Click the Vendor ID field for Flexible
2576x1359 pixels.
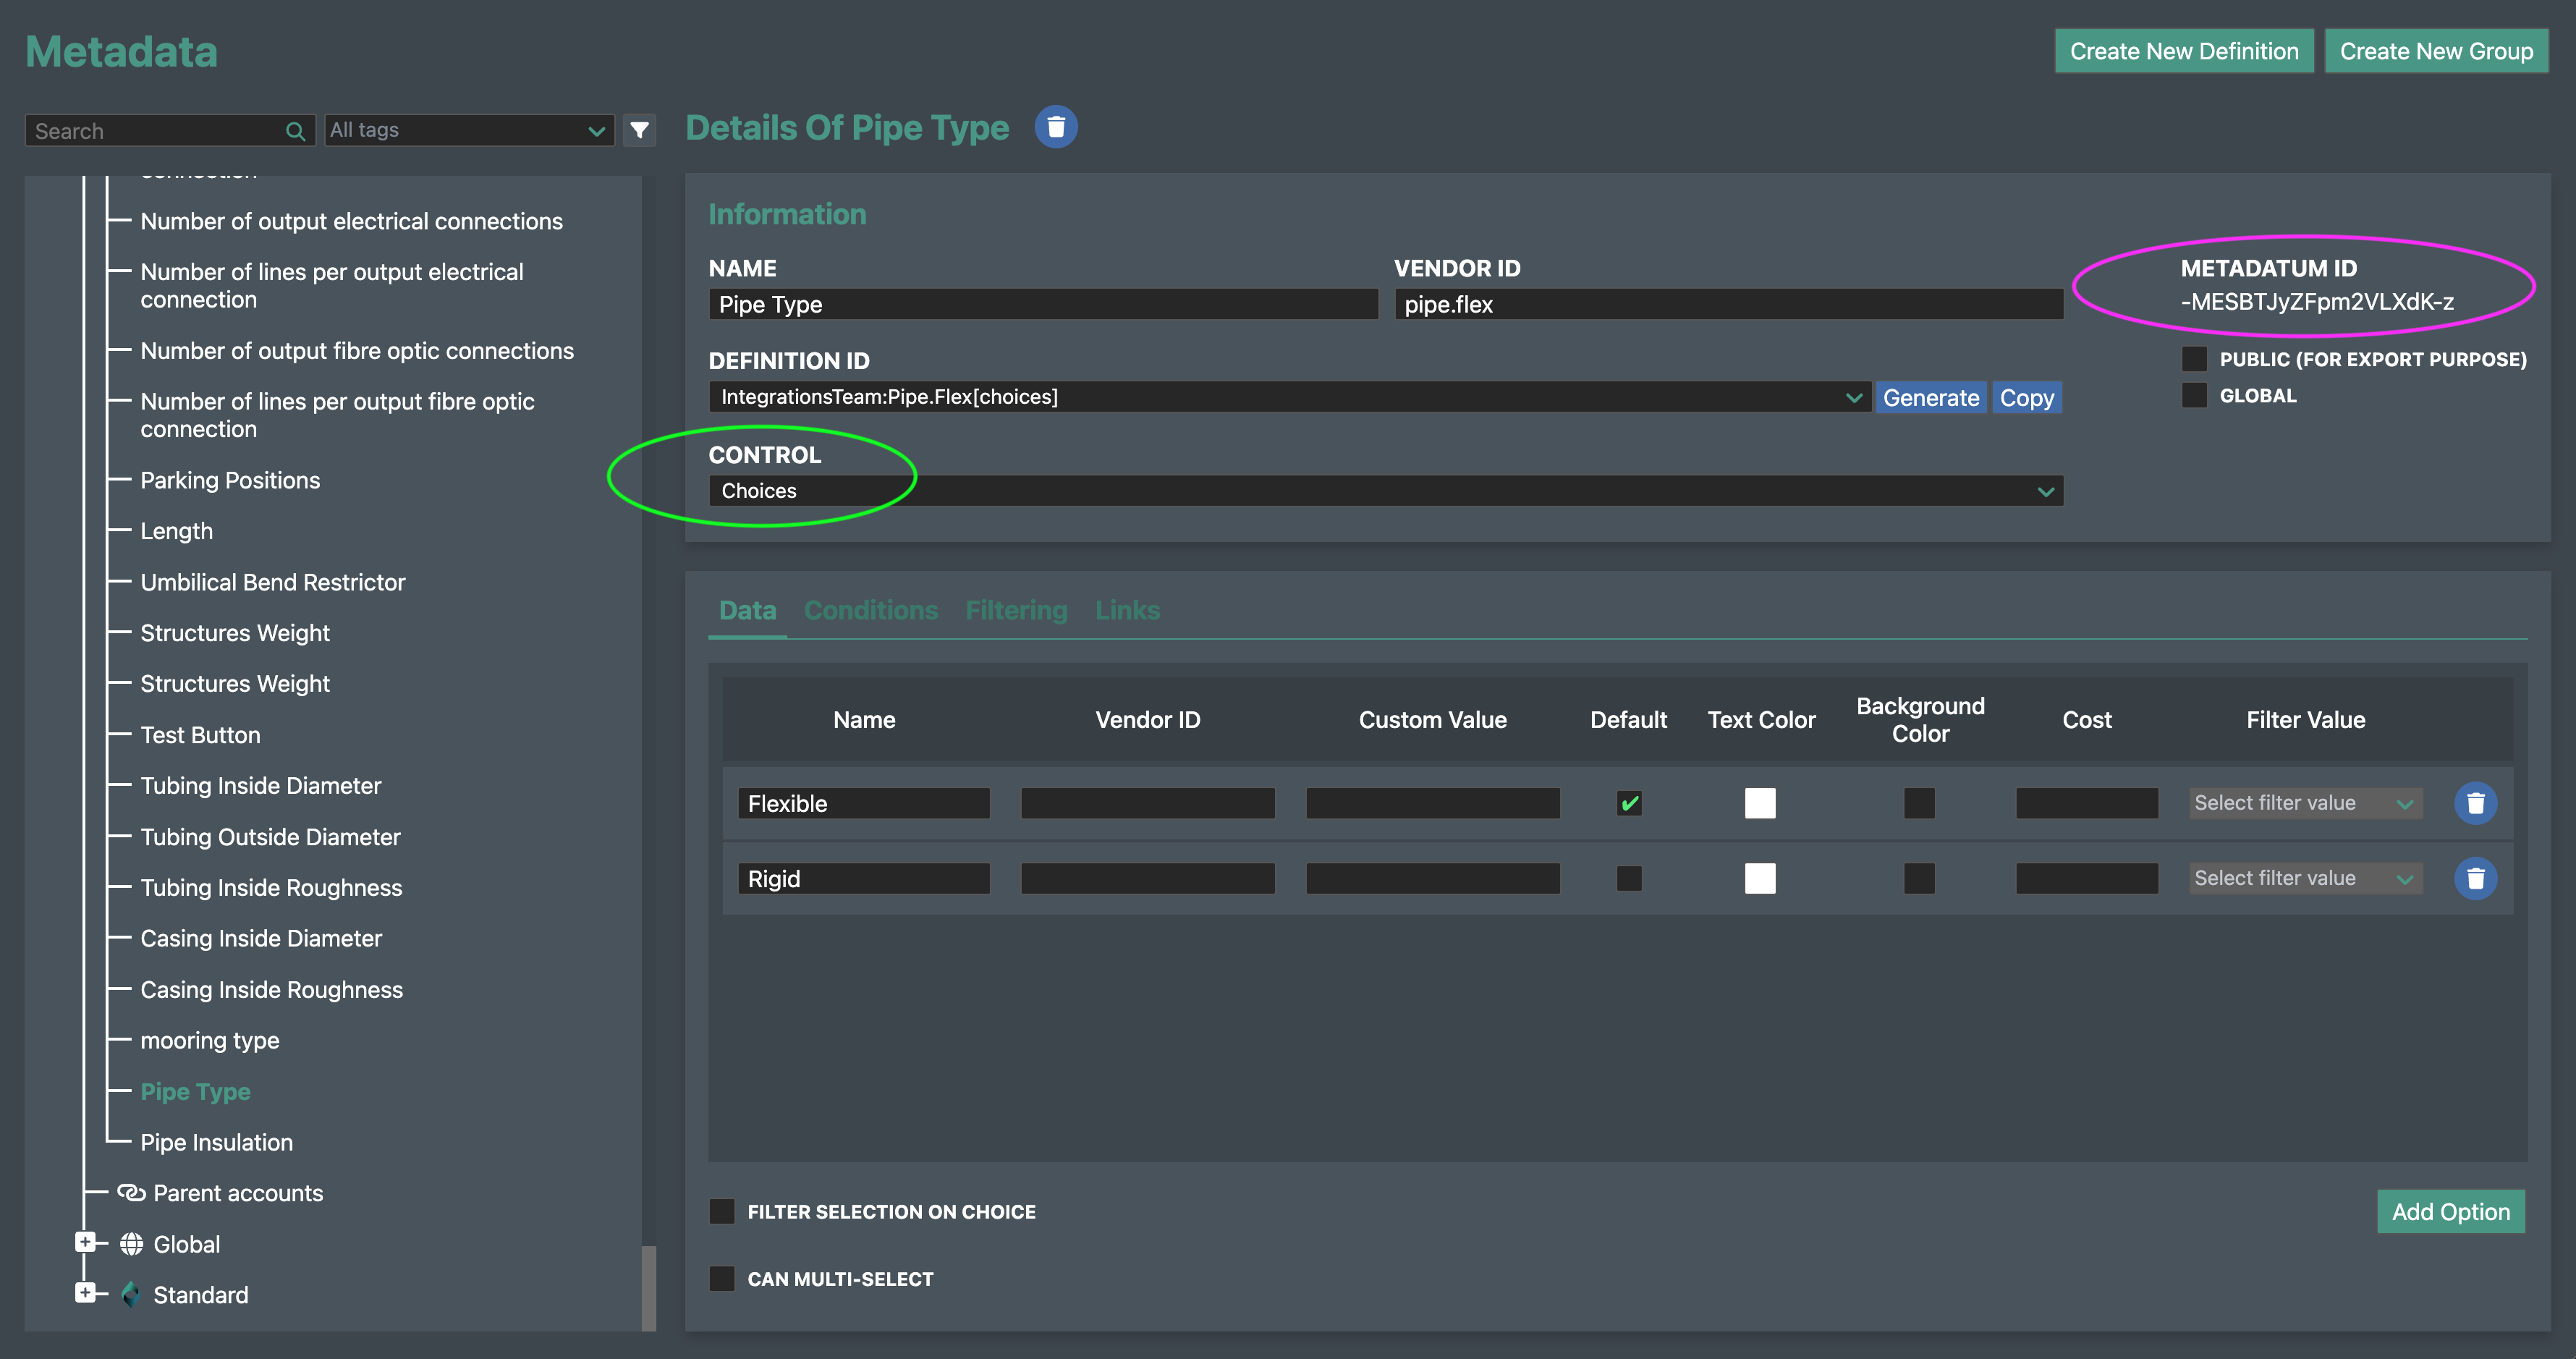pos(1147,803)
